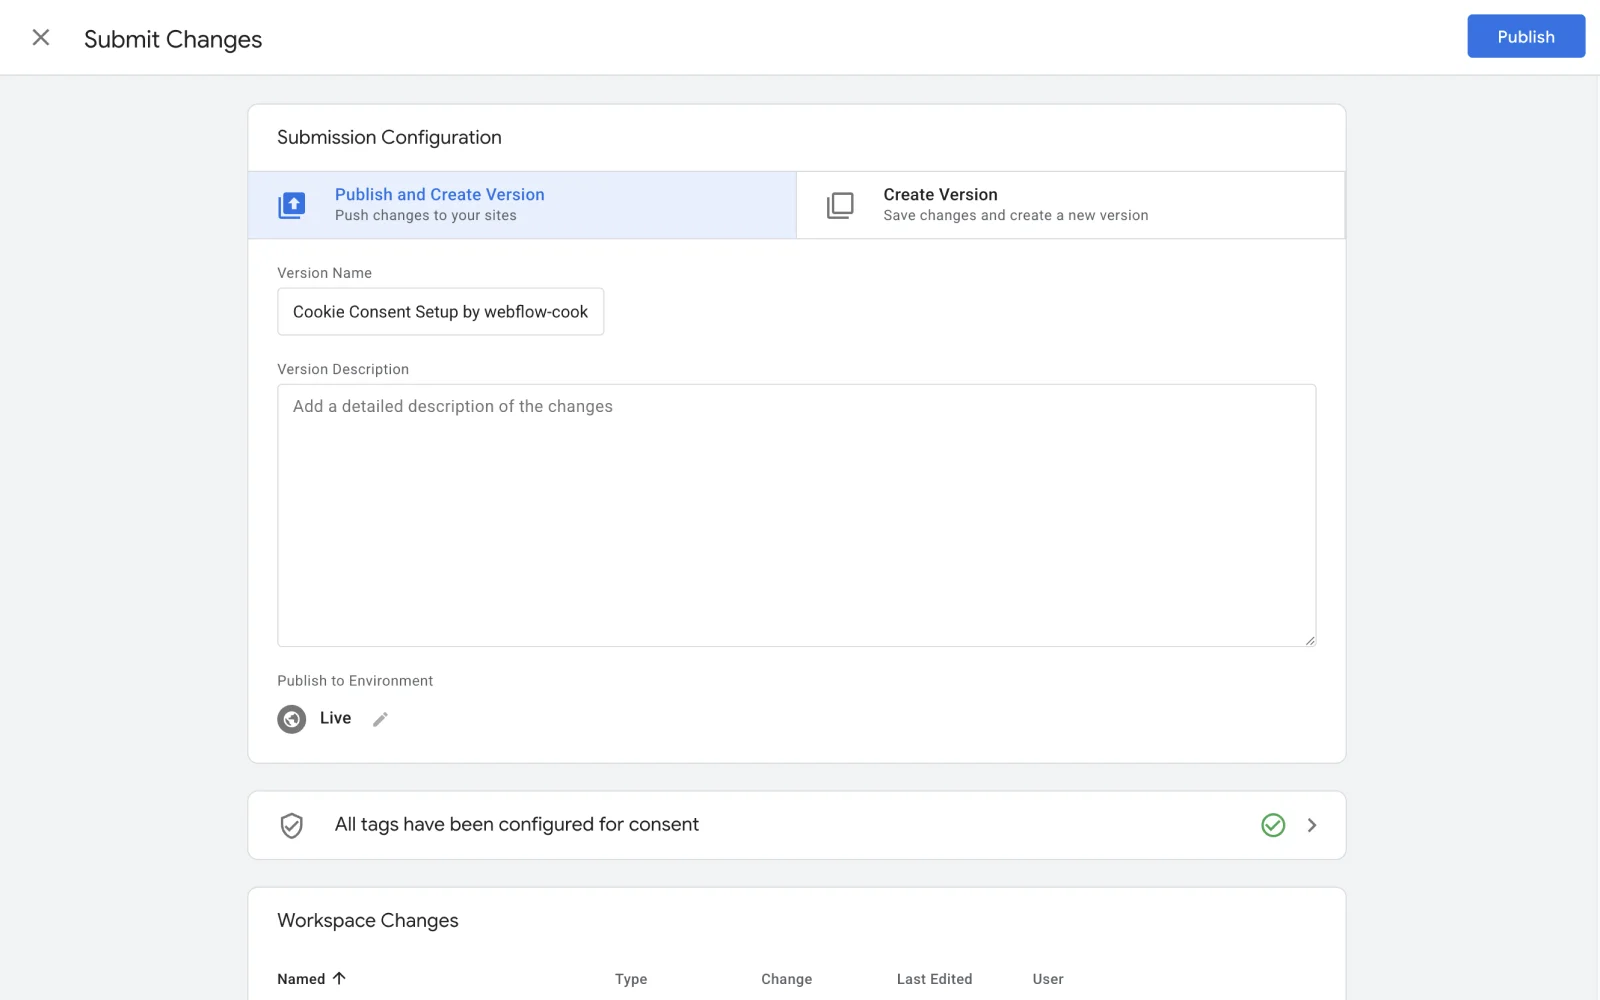Click the description box resize handle
This screenshot has height=1000, width=1600.
1309,640
